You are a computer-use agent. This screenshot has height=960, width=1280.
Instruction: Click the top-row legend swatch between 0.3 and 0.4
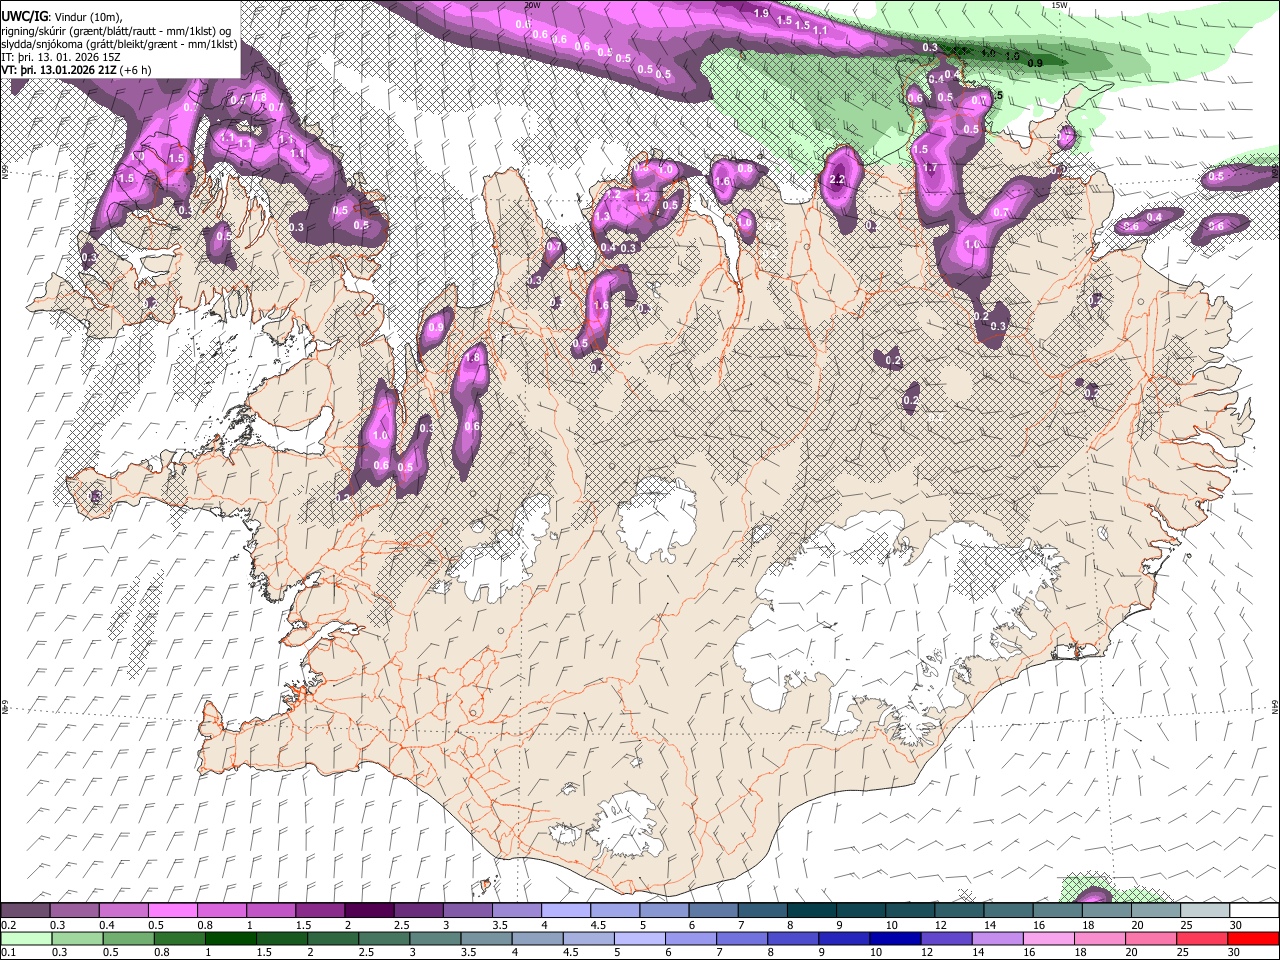coord(75,911)
